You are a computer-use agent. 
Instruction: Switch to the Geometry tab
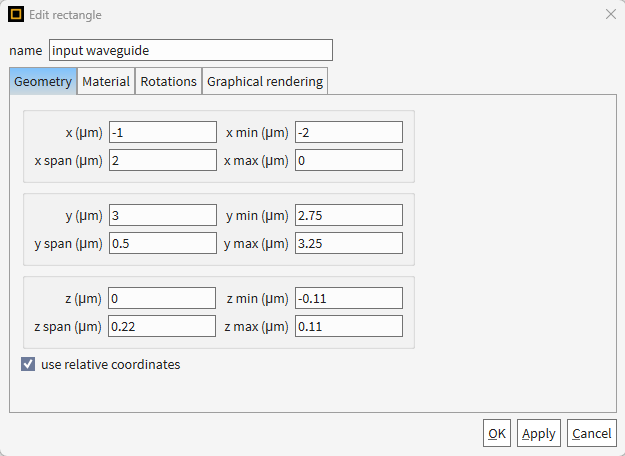click(x=43, y=81)
